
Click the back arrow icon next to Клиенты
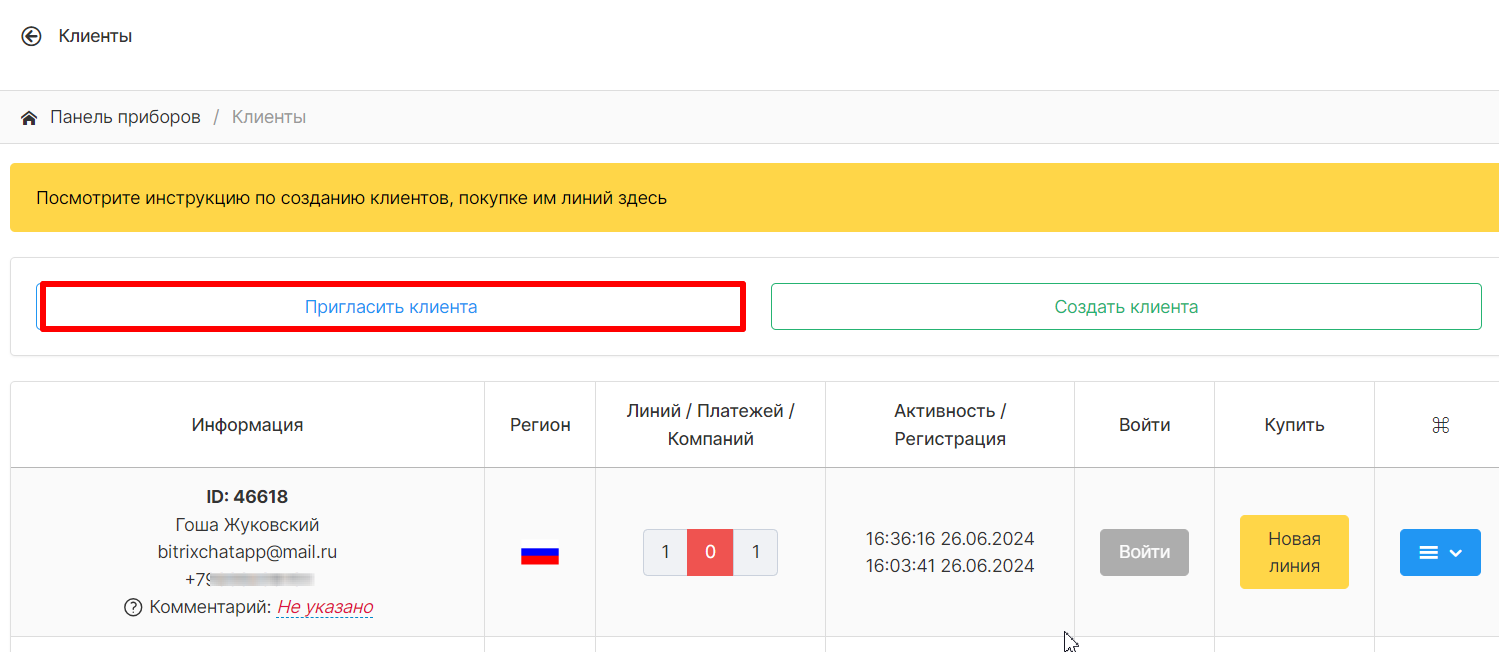(31, 37)
